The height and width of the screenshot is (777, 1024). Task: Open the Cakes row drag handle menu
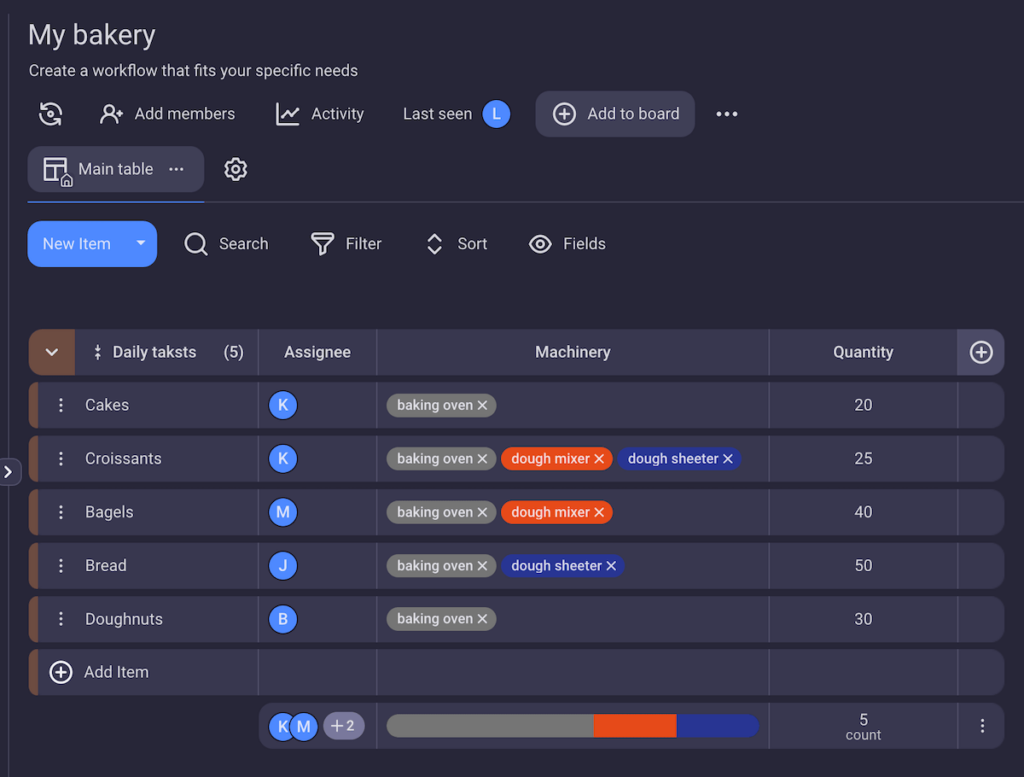pyautogui.click(x=61, y=405)
